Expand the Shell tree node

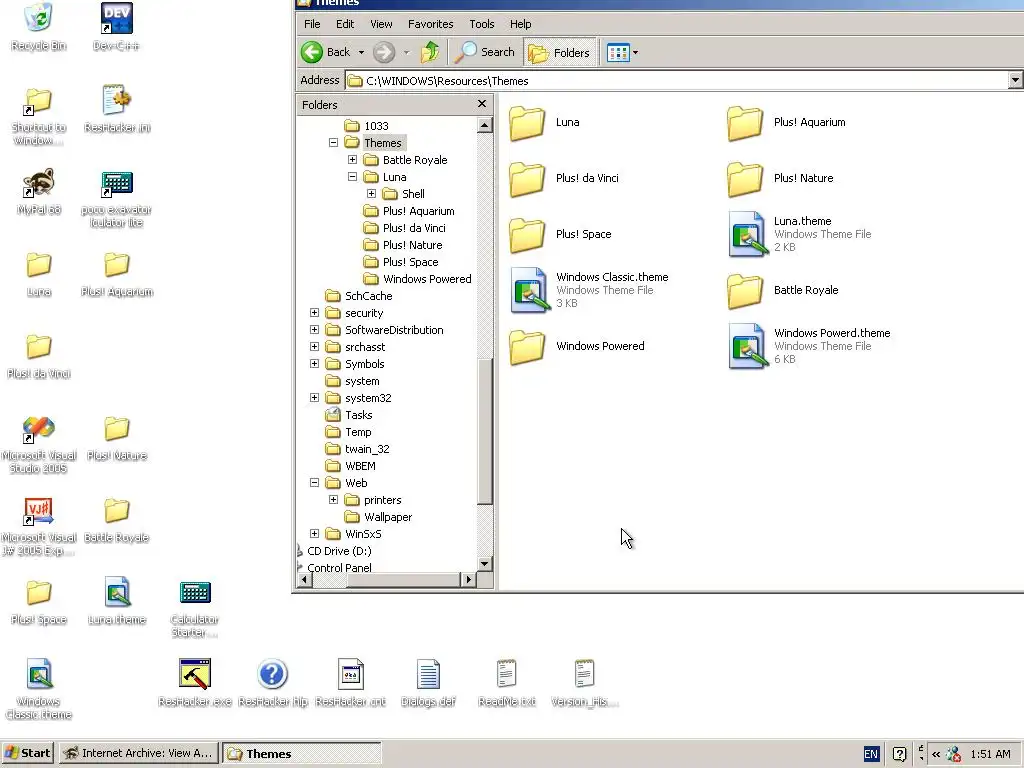pos(371,193)
